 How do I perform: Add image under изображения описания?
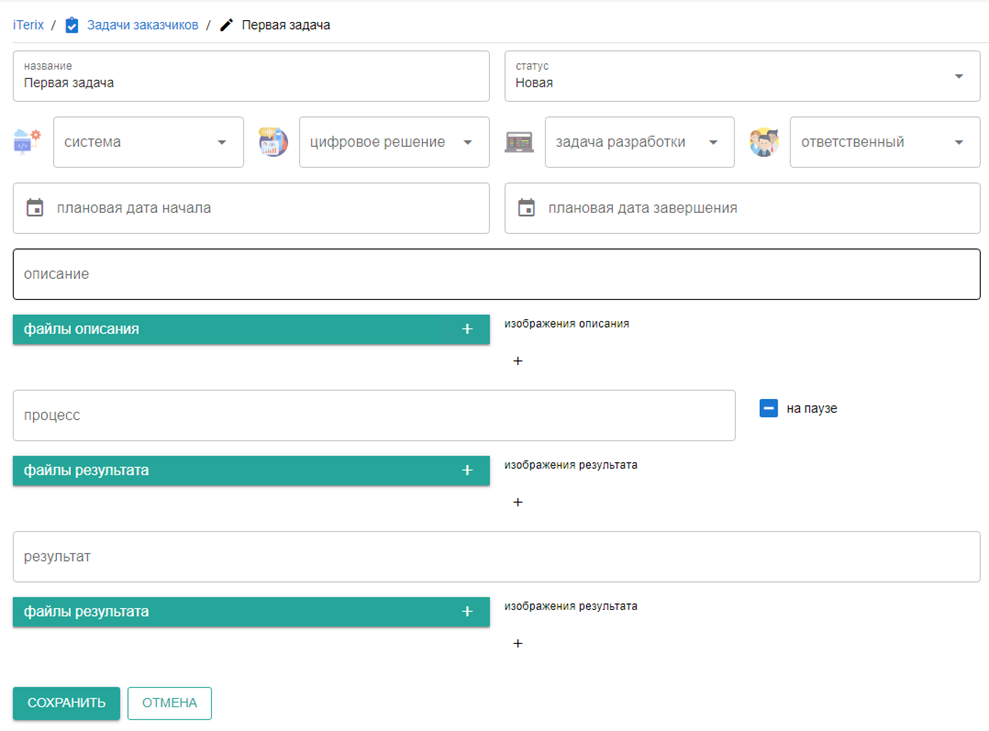518,361
